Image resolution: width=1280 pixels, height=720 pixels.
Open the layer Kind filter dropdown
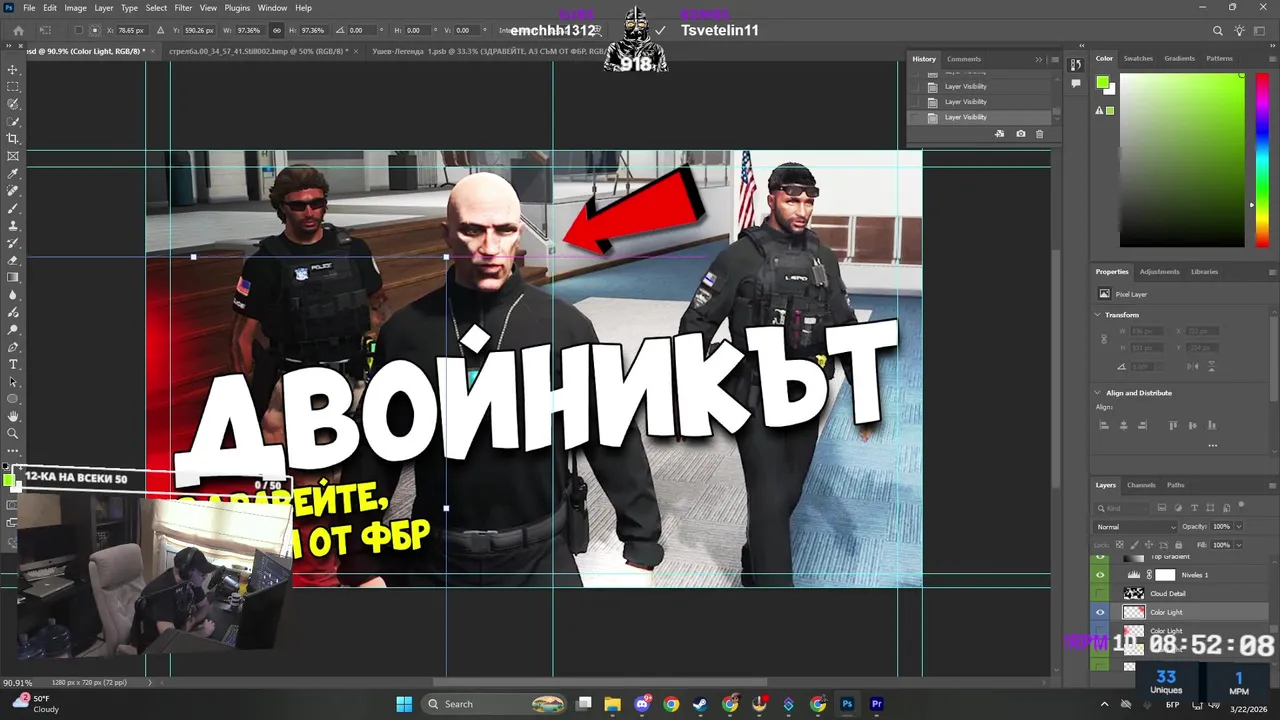click(1122, 508)
